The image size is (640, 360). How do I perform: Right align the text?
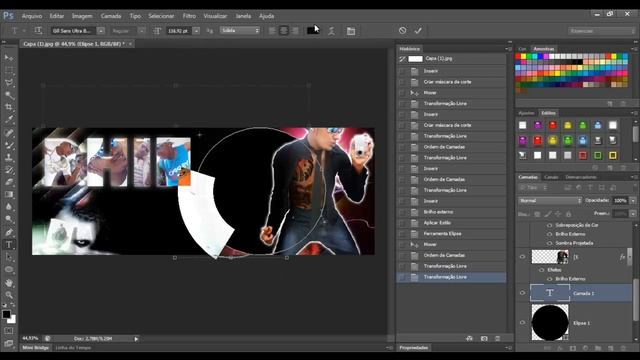295,31
